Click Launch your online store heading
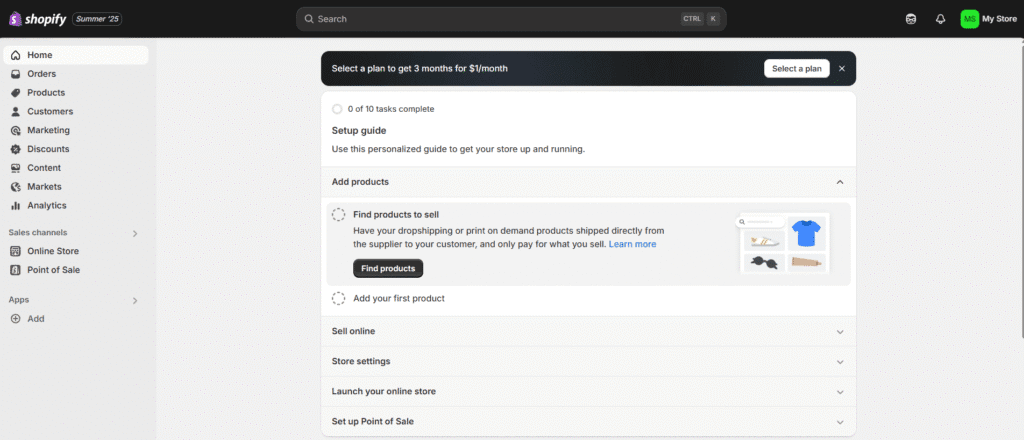The width and height of the screenshot is (1024, 440). 384,391
